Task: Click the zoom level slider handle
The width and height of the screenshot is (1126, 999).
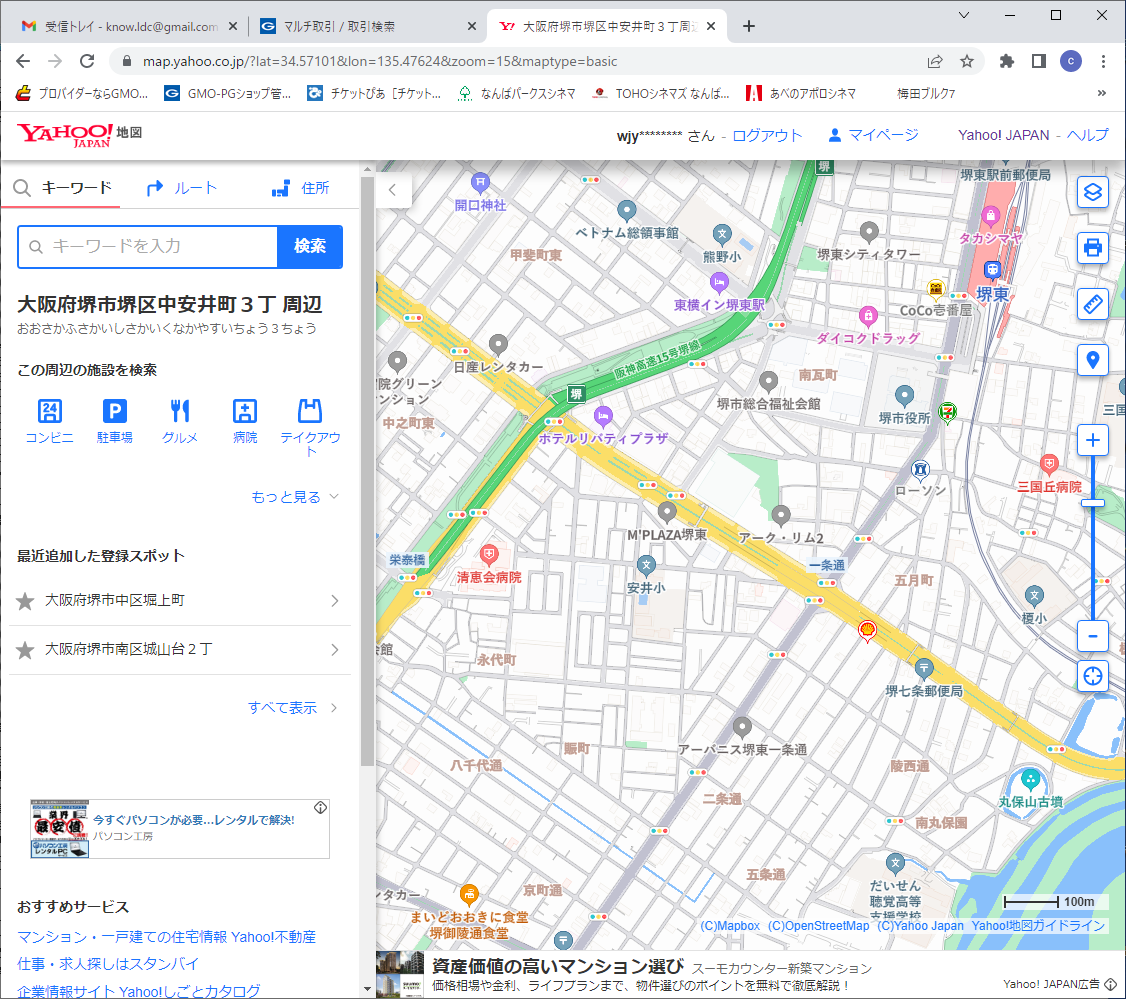Action: 1093,503
